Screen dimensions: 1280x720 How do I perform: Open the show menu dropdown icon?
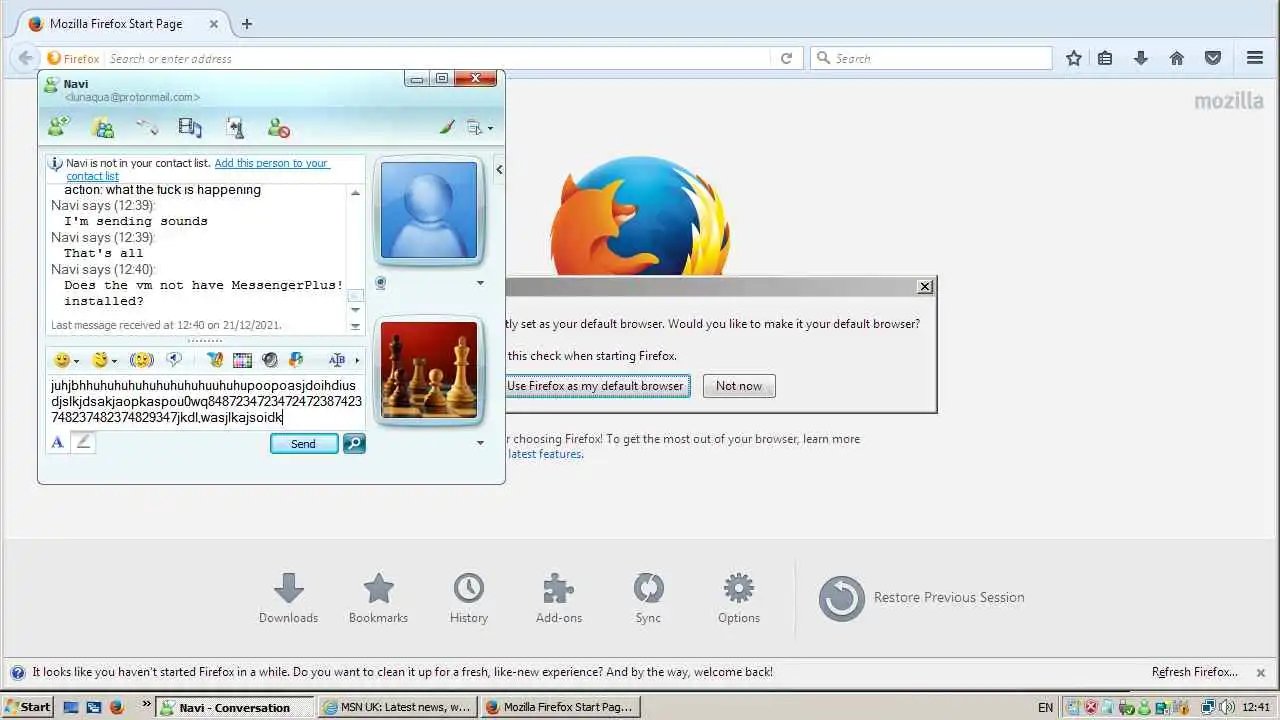pyautogui.click(x=479, y=127)
